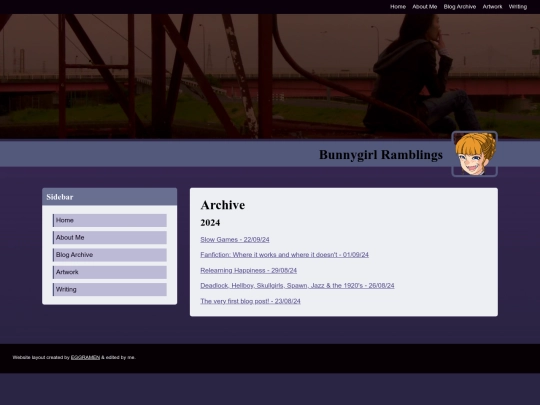This screenshot has height=405, width=540.
Task: Select Writing in the sidebar
Action: pos(110,289)
